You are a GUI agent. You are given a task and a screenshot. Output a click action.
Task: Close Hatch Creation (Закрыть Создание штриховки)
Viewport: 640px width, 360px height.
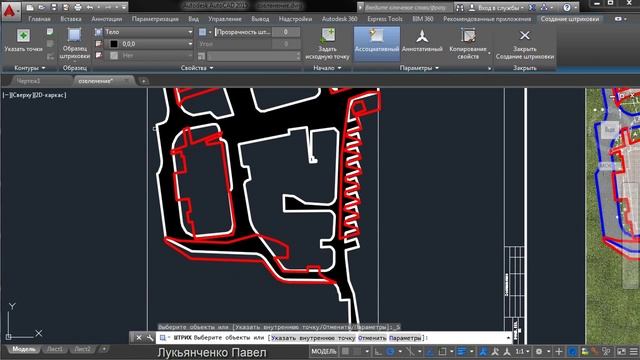click(524, 44)
